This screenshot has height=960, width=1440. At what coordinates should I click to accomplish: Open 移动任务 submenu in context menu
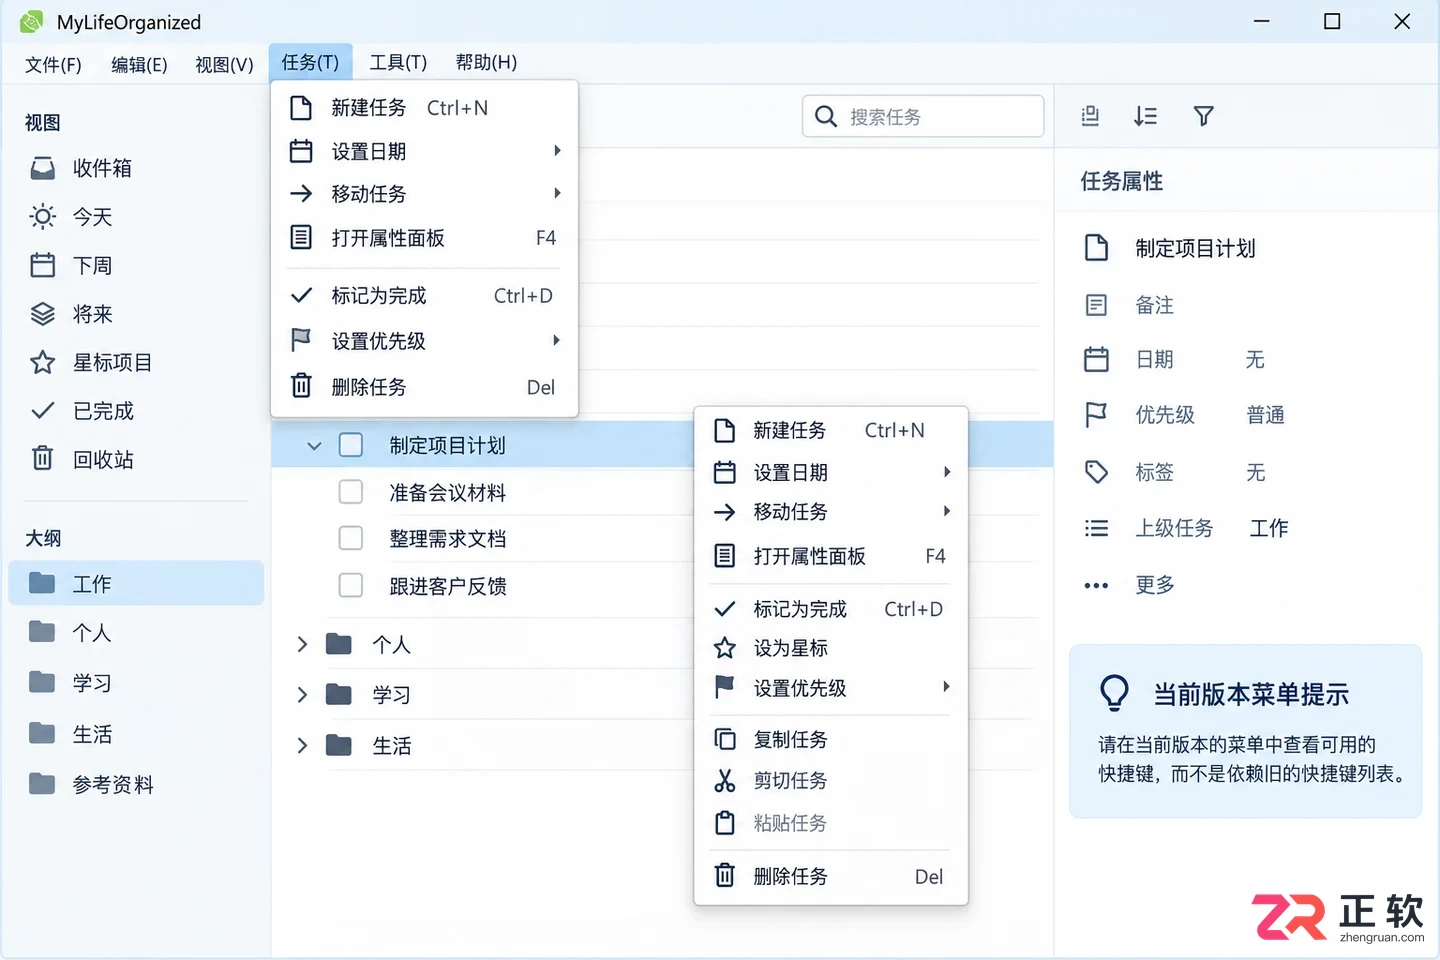point(831,512)
